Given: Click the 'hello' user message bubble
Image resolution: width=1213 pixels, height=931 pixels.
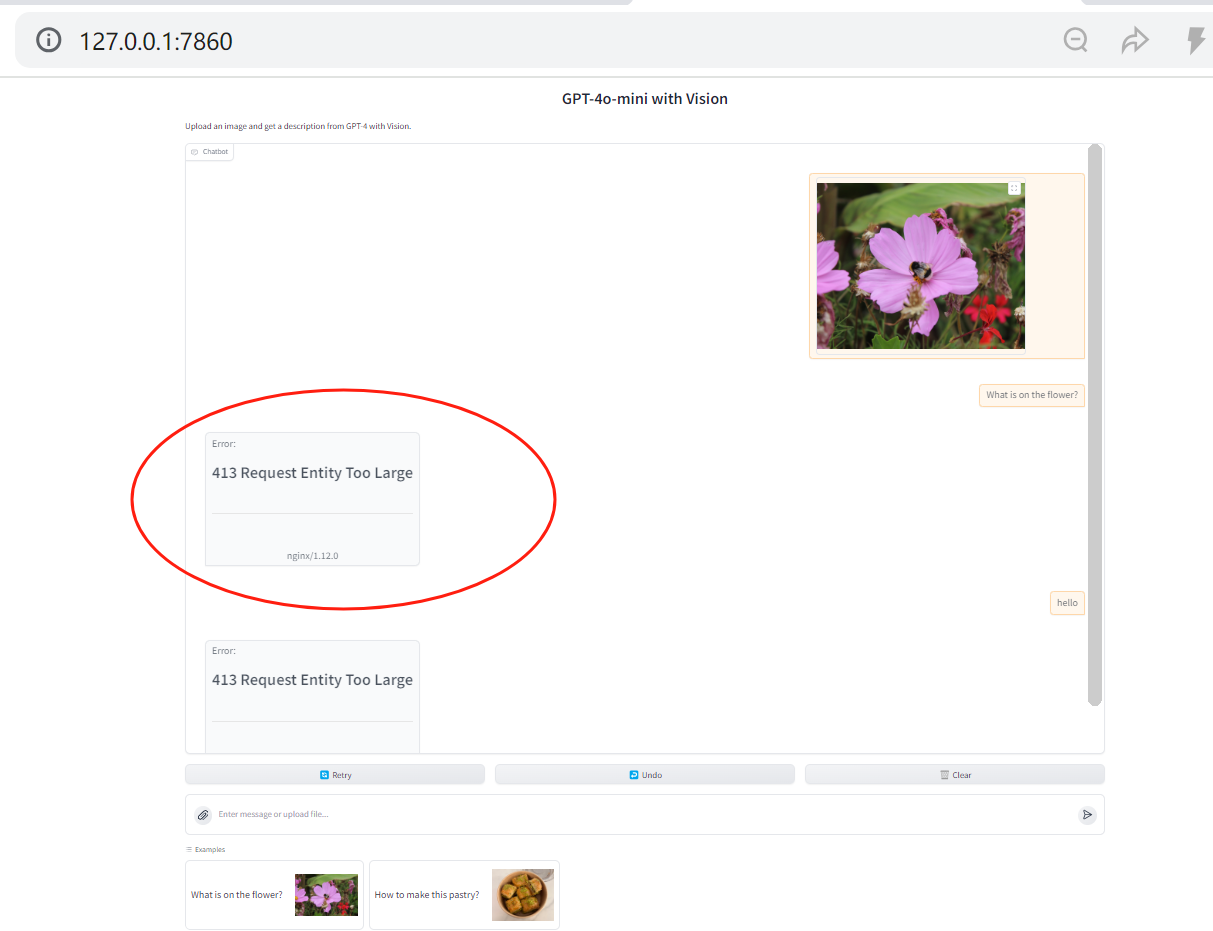Looking at the screenshot, I should (x=1067, y=603).
